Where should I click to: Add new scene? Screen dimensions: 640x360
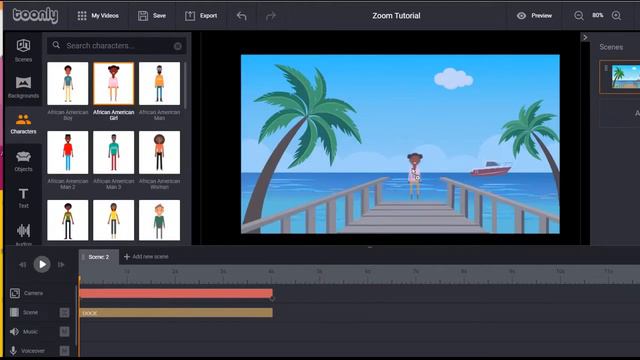point(146,257)
